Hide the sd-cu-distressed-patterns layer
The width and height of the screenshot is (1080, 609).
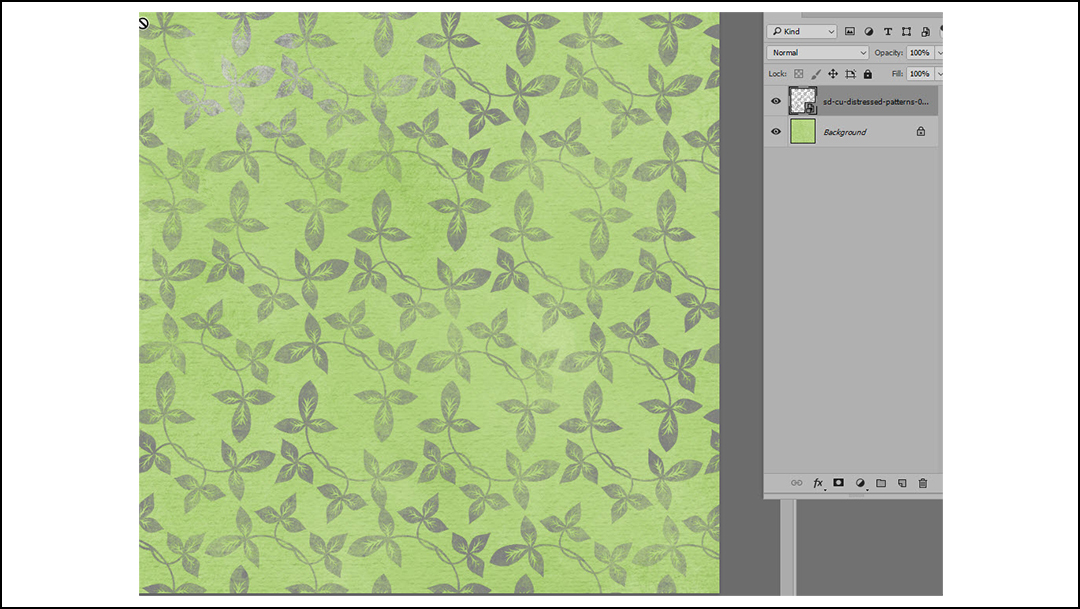(x=776, y=101)
